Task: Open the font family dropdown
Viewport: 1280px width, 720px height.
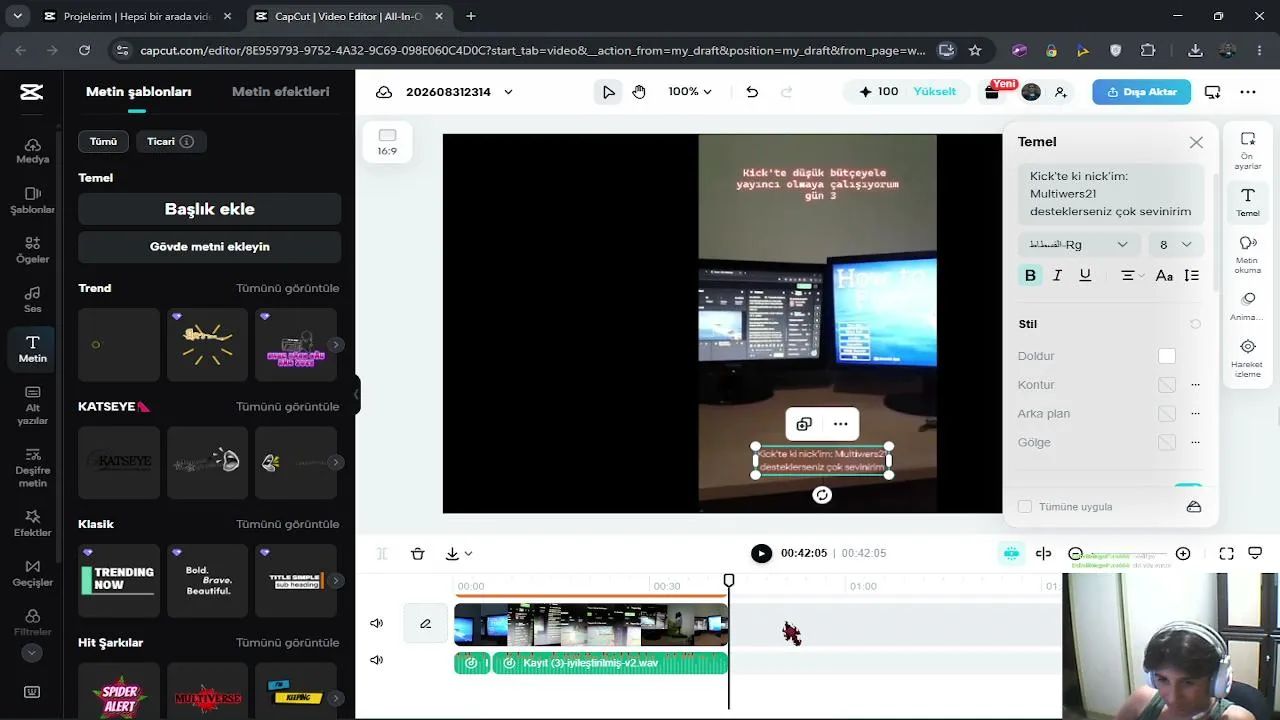Action: point(1080,245)
